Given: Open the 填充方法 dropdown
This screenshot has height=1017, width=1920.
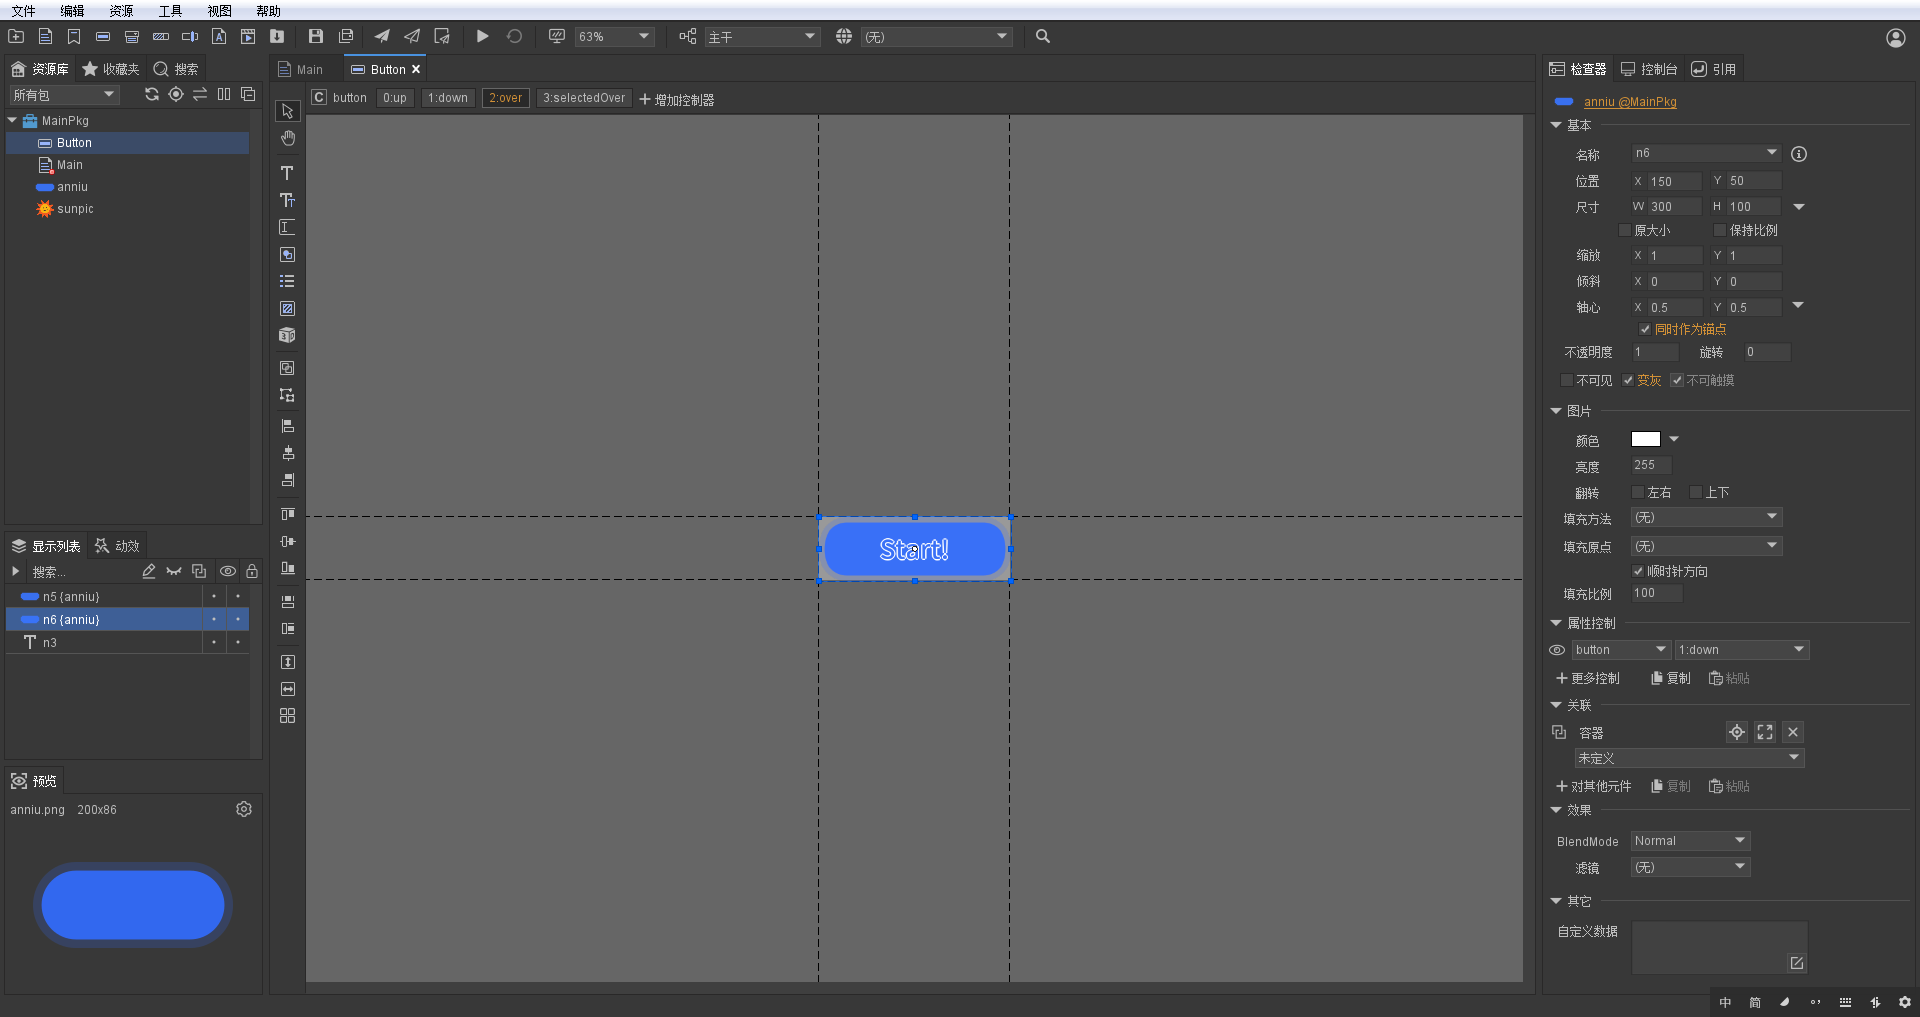Looking at the screenshot, I should coord(1707,517).
